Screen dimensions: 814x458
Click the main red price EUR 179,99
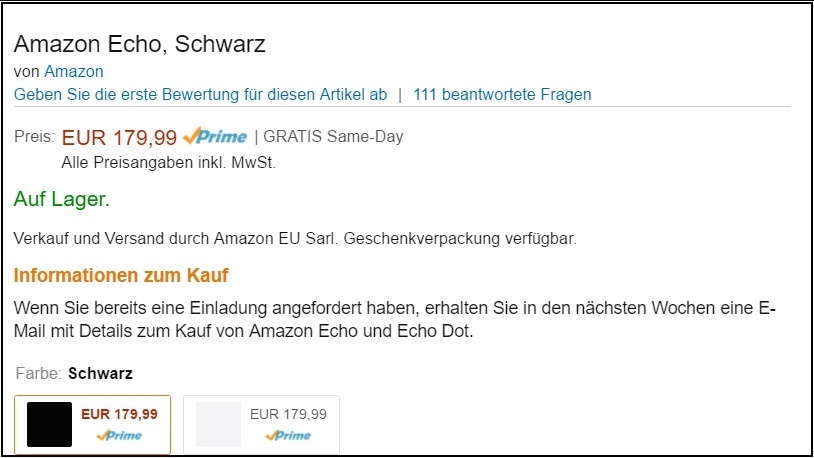pos(119,137)
